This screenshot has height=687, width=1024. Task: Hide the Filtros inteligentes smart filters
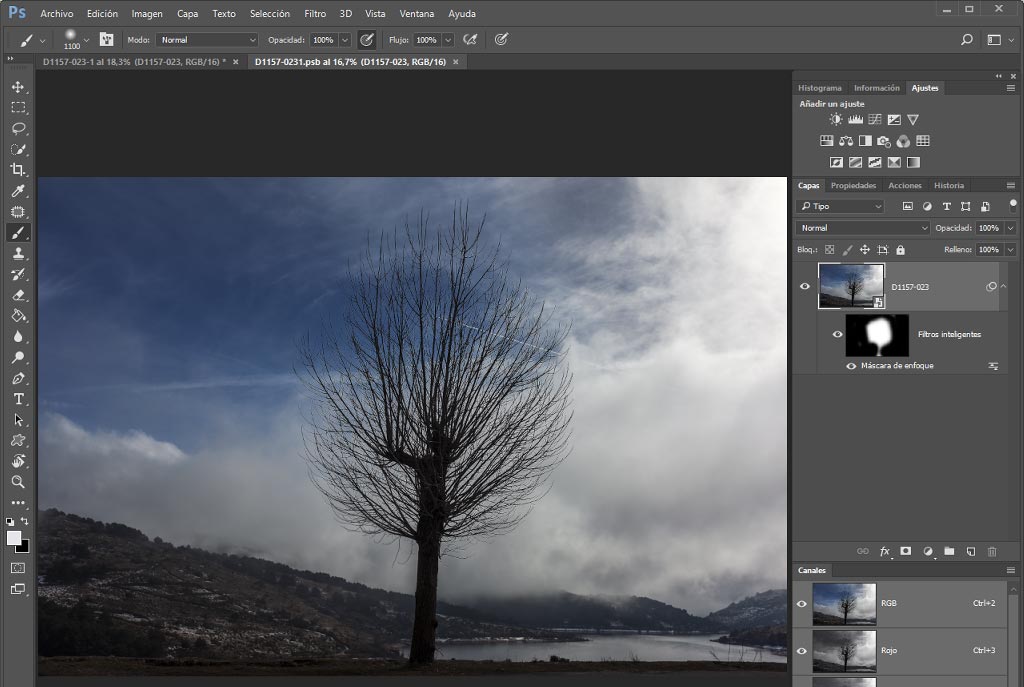point(837,334)
